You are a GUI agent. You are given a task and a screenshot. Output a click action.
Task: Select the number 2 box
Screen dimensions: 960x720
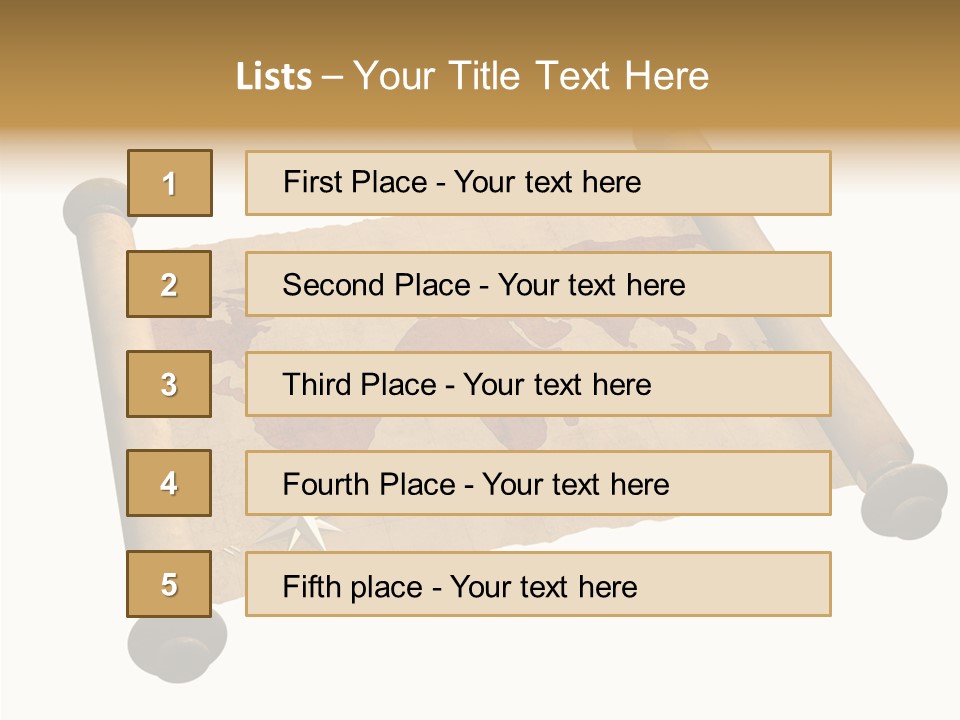[169, 284]
